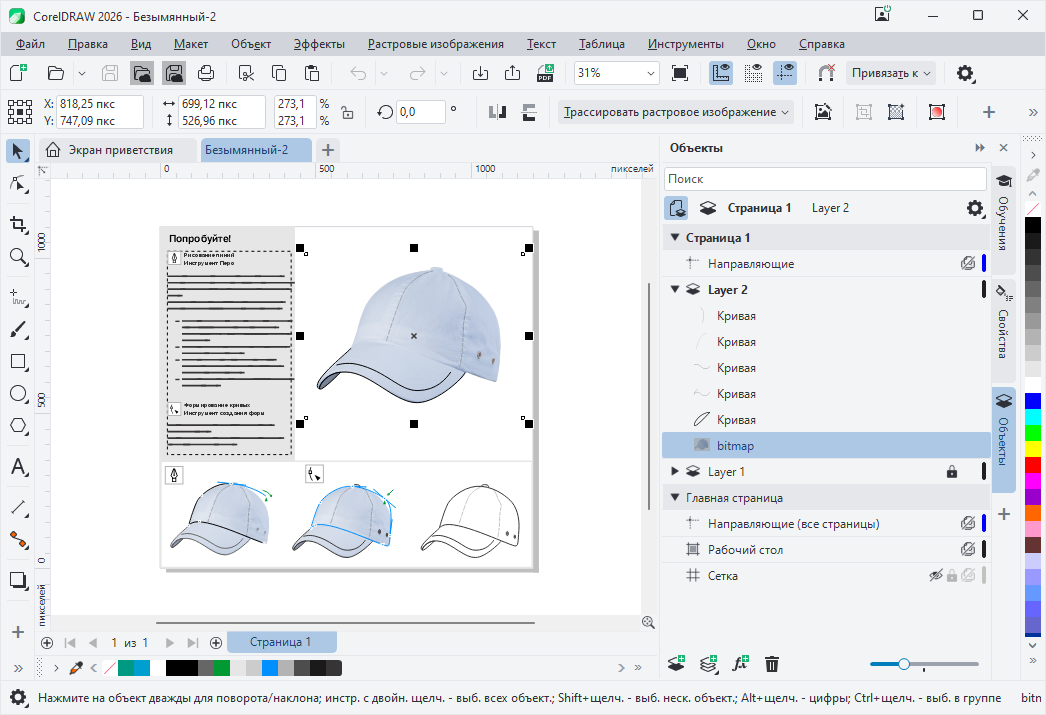Click the Copy icon

coord(279,73)
